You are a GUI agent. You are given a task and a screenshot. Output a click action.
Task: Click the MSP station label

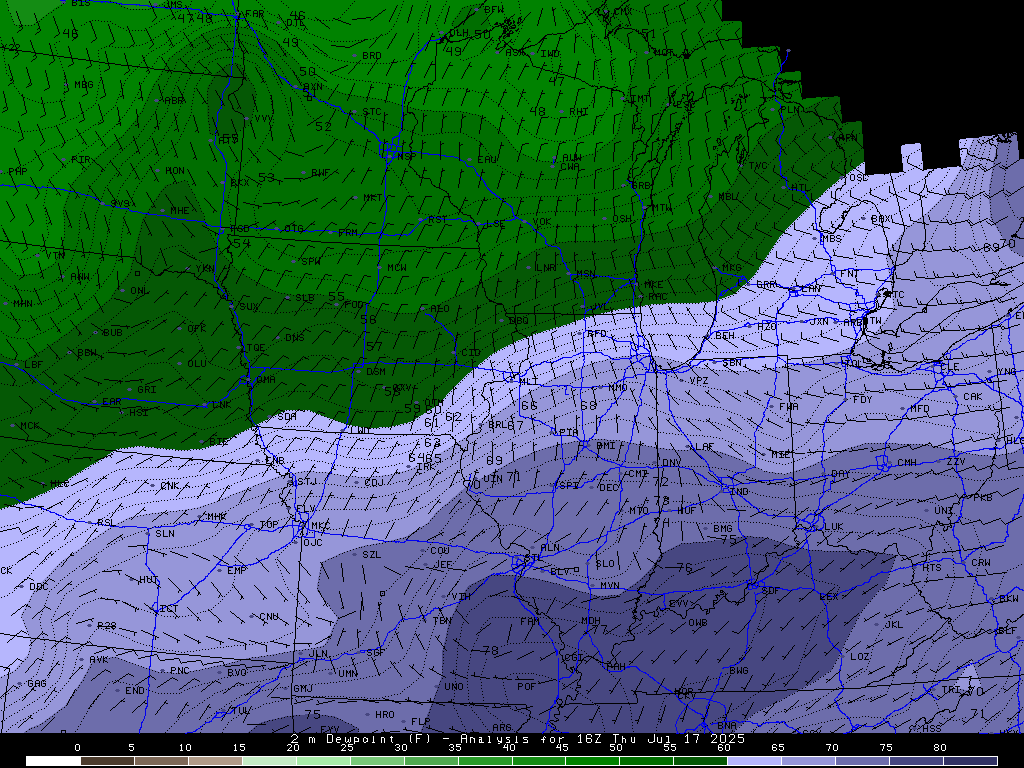(406, 157)
